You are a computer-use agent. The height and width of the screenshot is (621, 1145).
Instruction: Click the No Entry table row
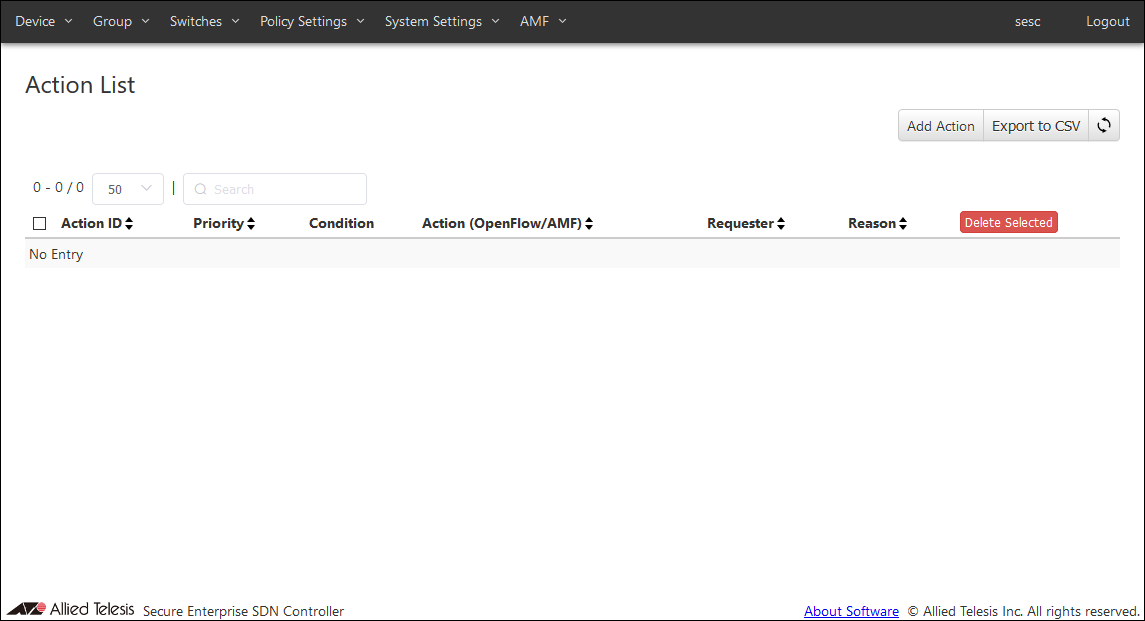click(572, 254)
